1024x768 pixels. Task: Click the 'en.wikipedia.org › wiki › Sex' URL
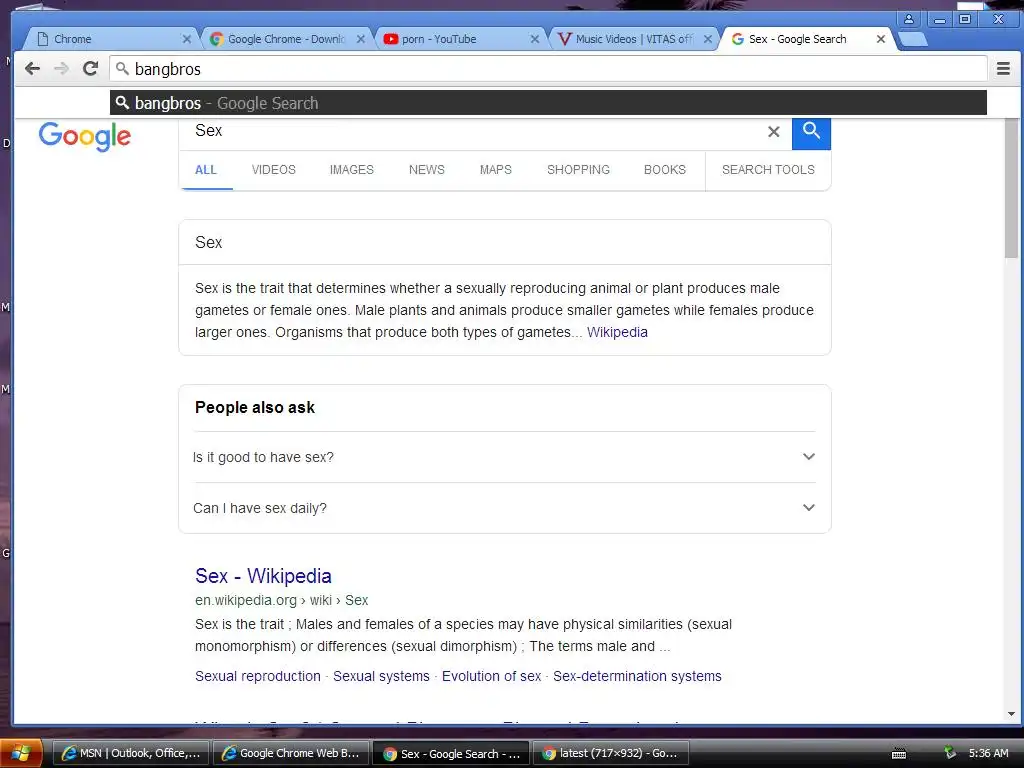281,600
